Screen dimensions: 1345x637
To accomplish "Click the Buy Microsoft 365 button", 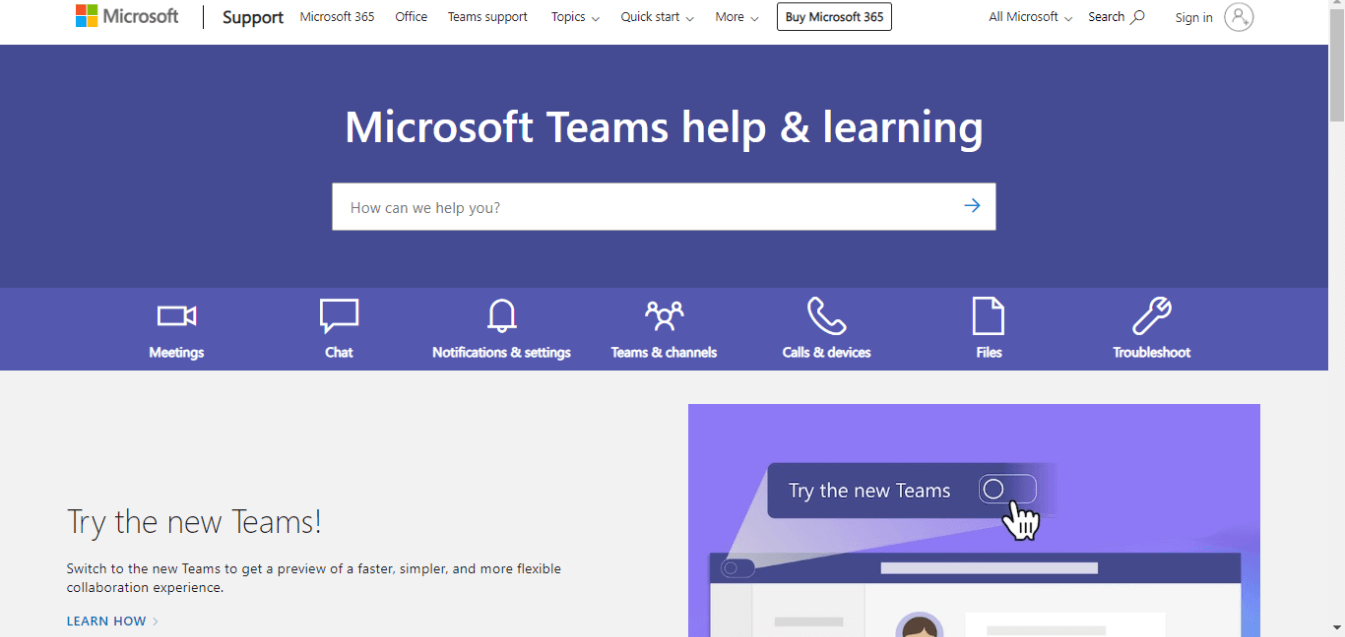I will (x=834, y=17).
